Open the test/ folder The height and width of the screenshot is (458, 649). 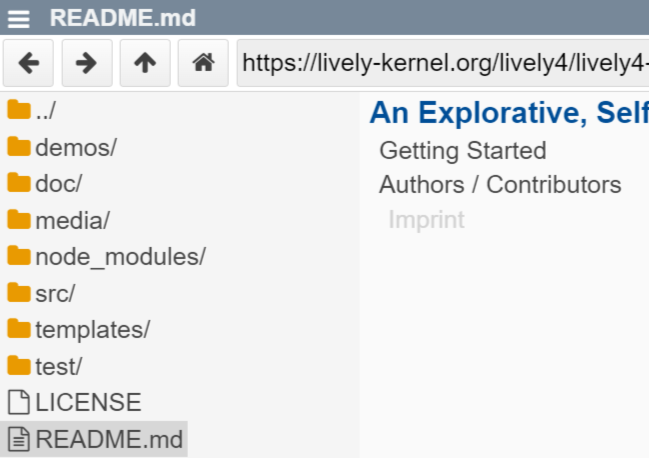59,366
